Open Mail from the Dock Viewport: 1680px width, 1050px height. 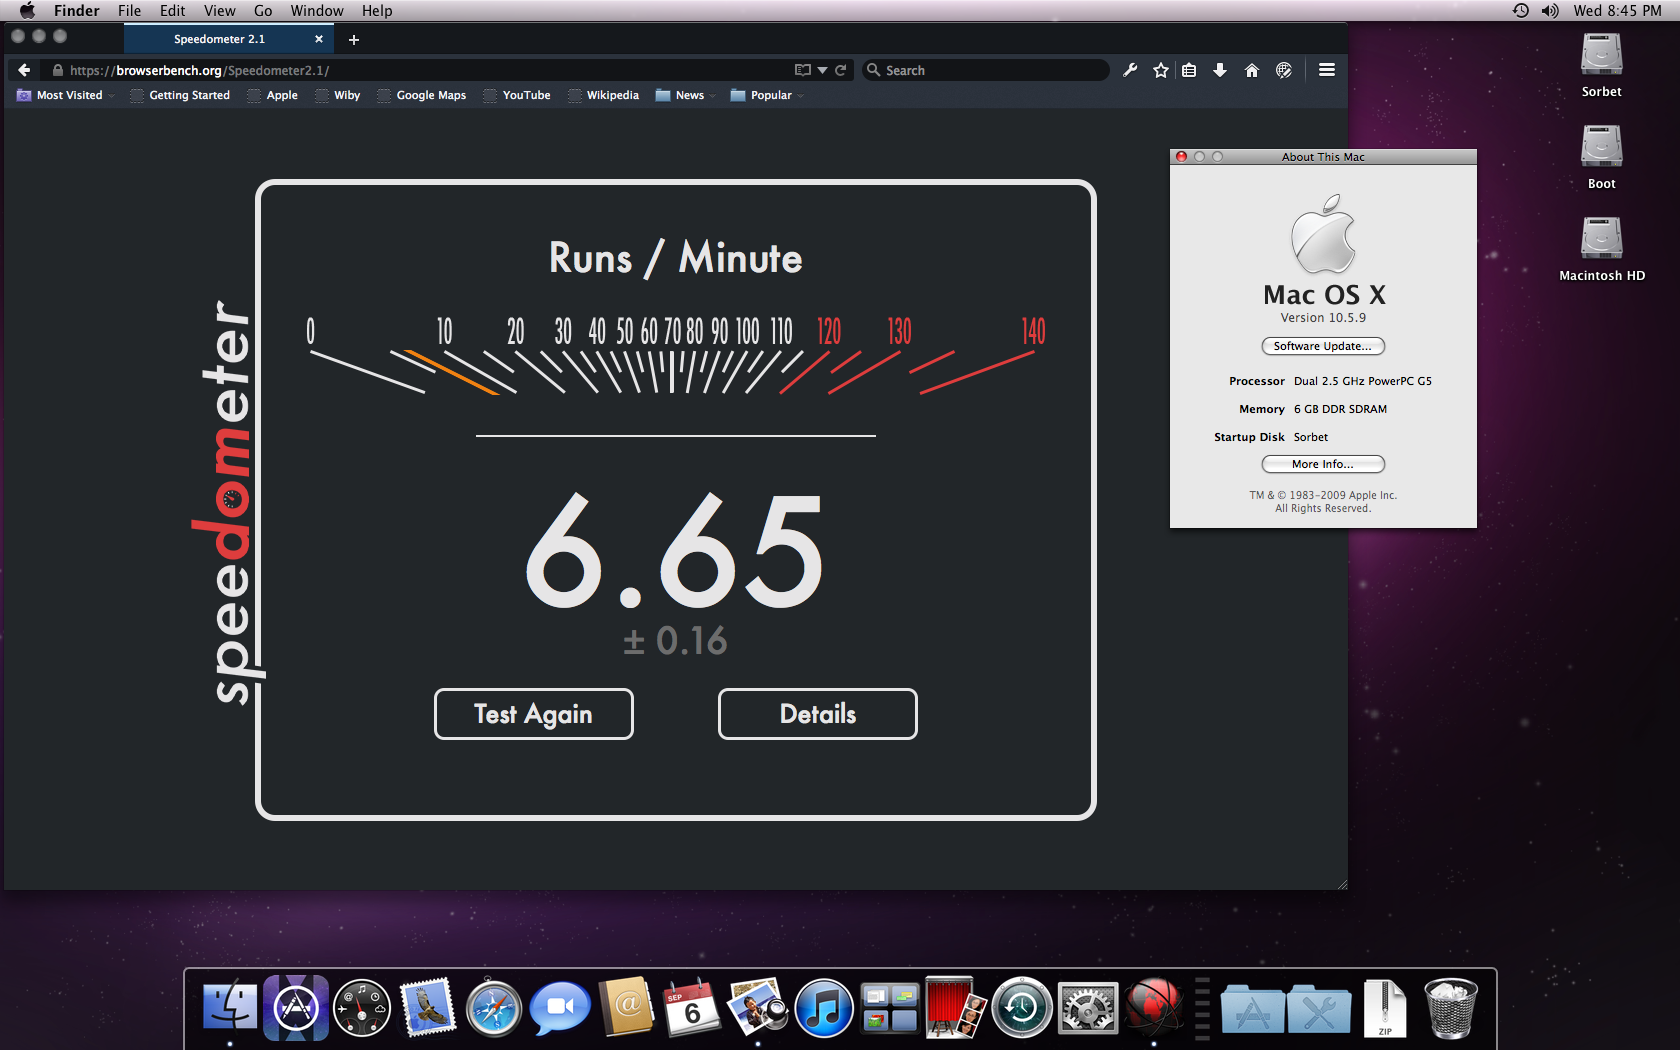[428, 1007]
